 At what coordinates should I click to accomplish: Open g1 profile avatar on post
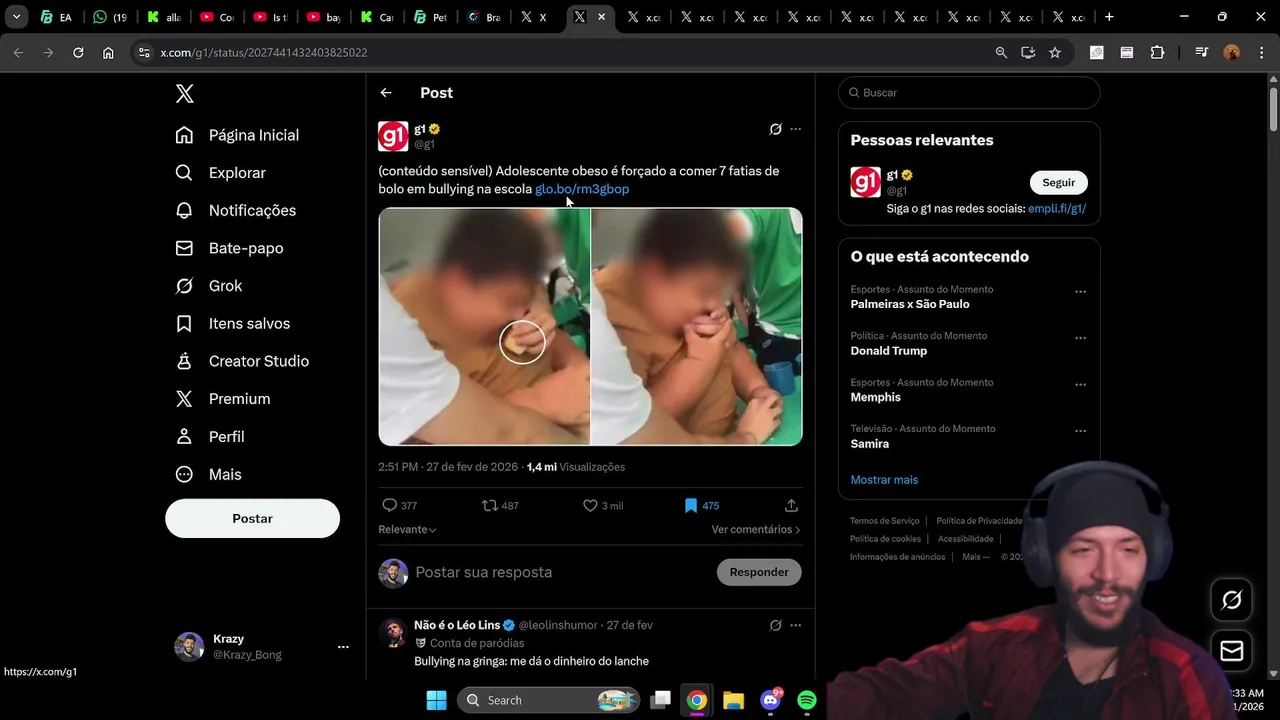393,136
